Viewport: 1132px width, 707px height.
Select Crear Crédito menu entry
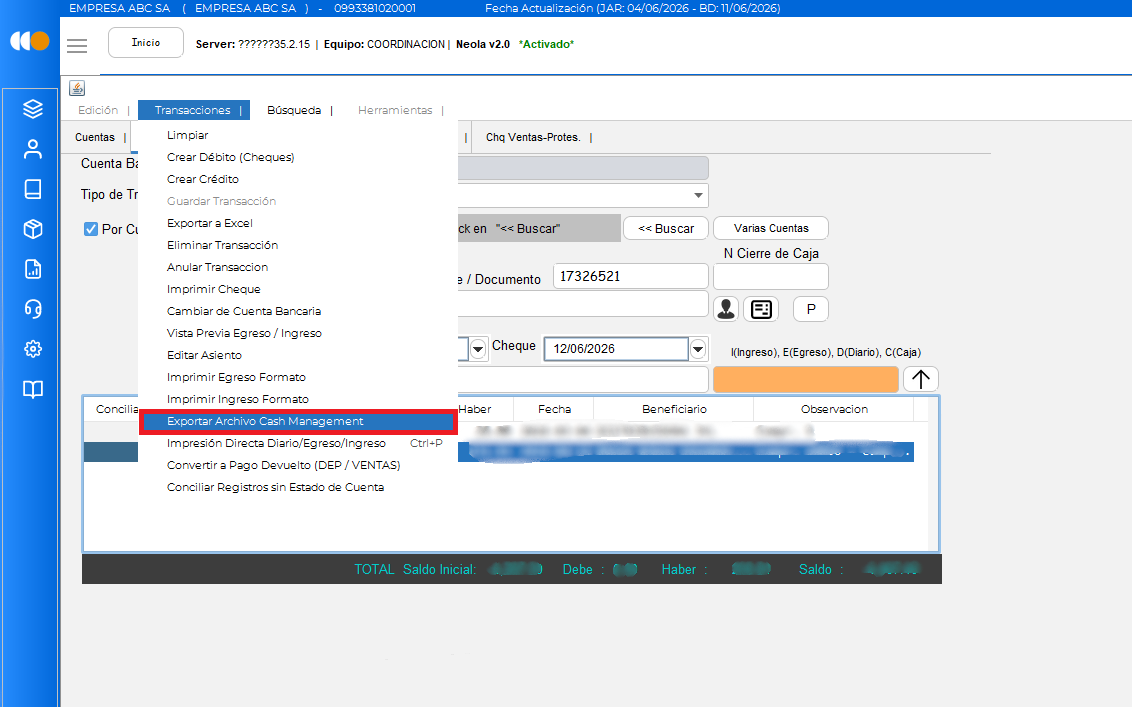click(297, 179)
